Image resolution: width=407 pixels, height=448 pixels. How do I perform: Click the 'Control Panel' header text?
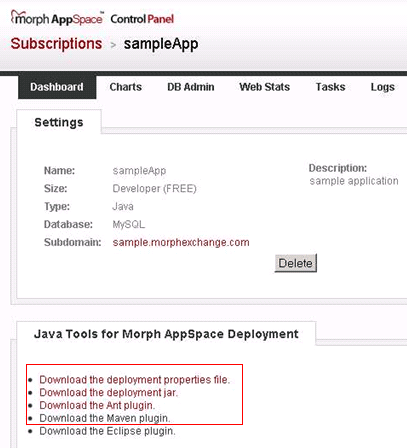pyautogui.click(x=142, y=19)
